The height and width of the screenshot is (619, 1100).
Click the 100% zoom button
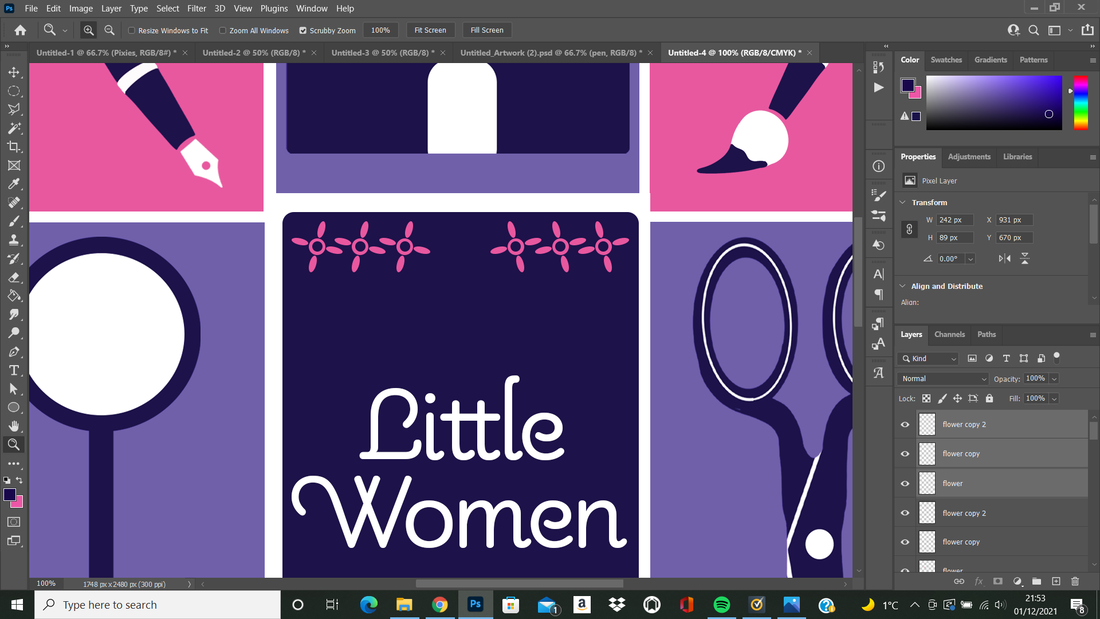[380, 30]
